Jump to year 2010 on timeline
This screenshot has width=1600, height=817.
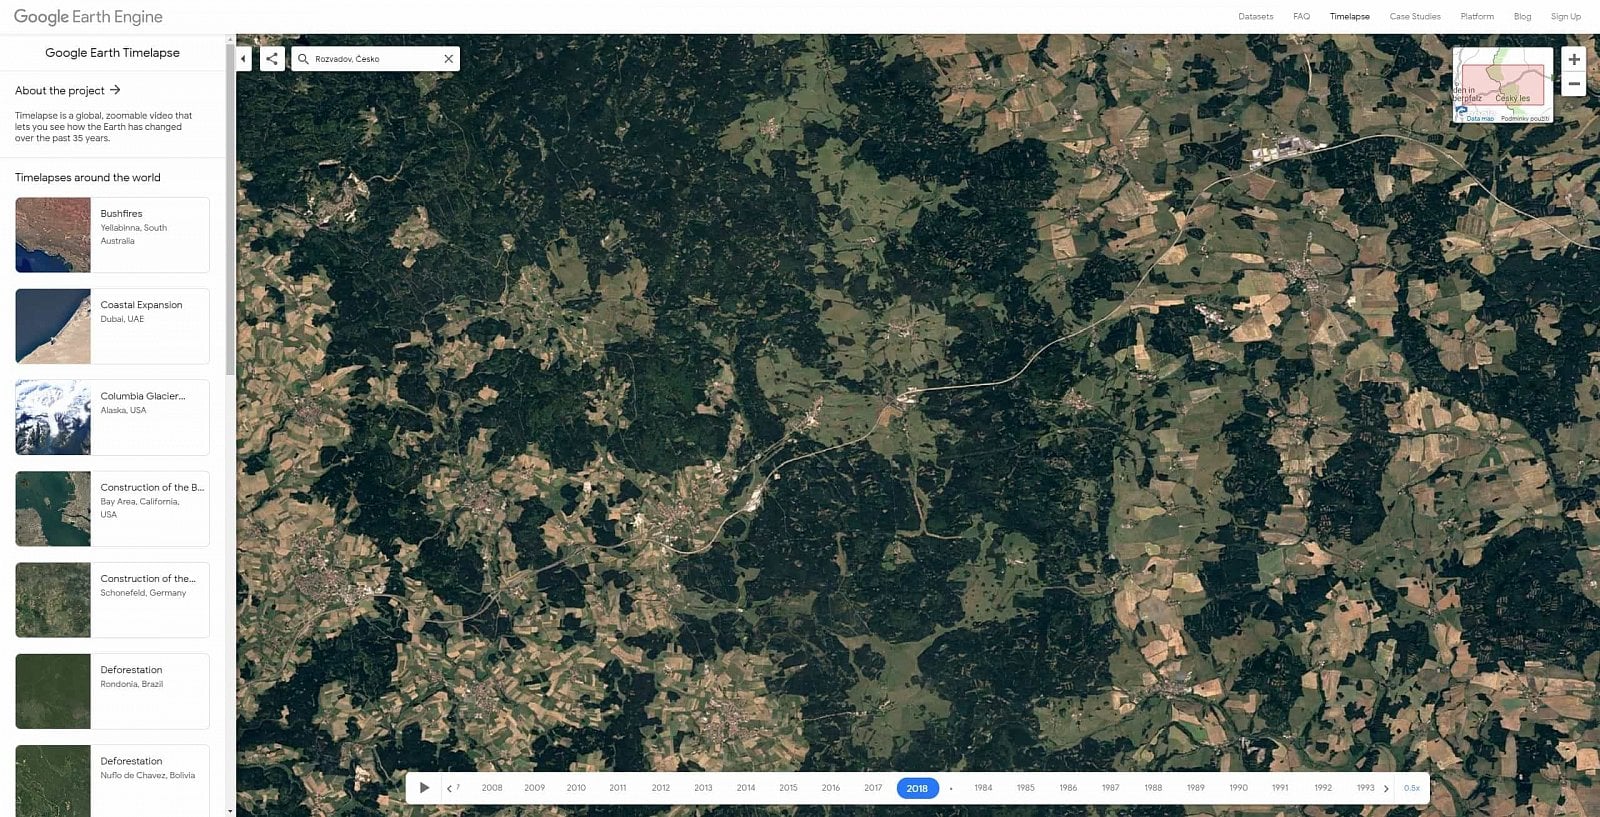pos(576,788)
